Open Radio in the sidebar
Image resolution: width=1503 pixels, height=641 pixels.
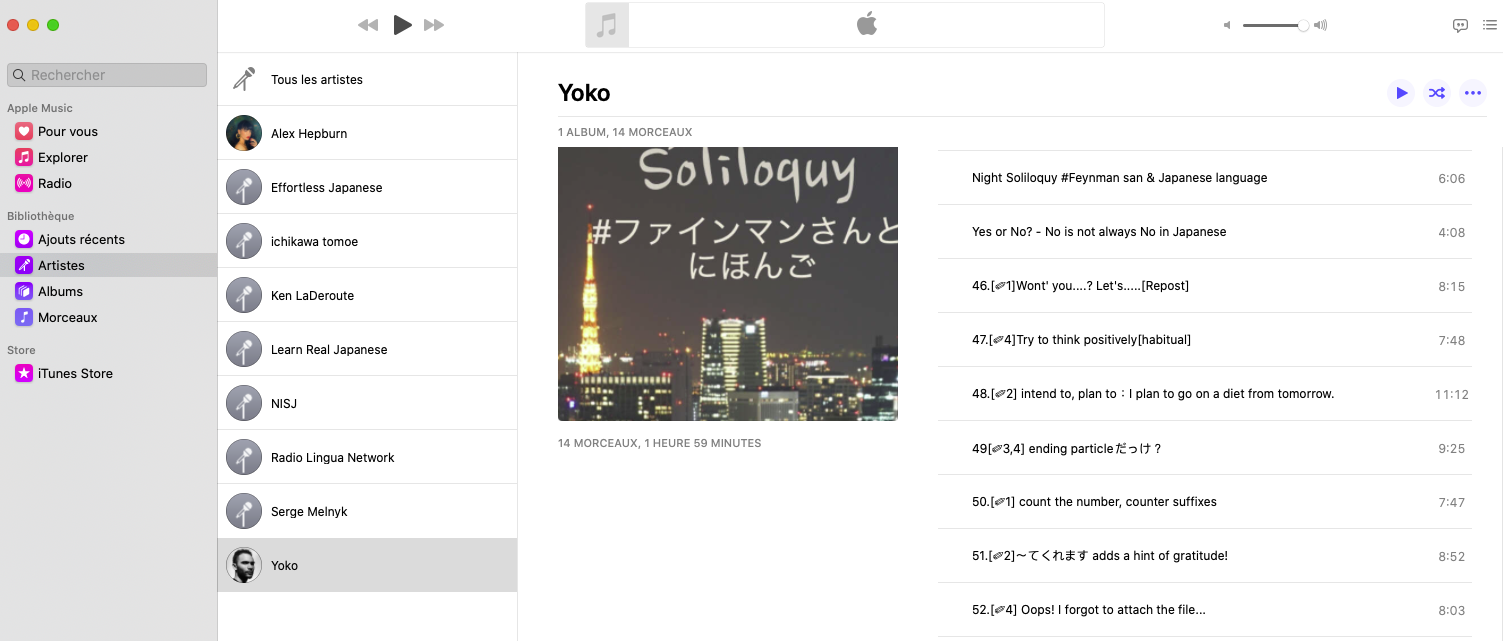tap(108, 183)
